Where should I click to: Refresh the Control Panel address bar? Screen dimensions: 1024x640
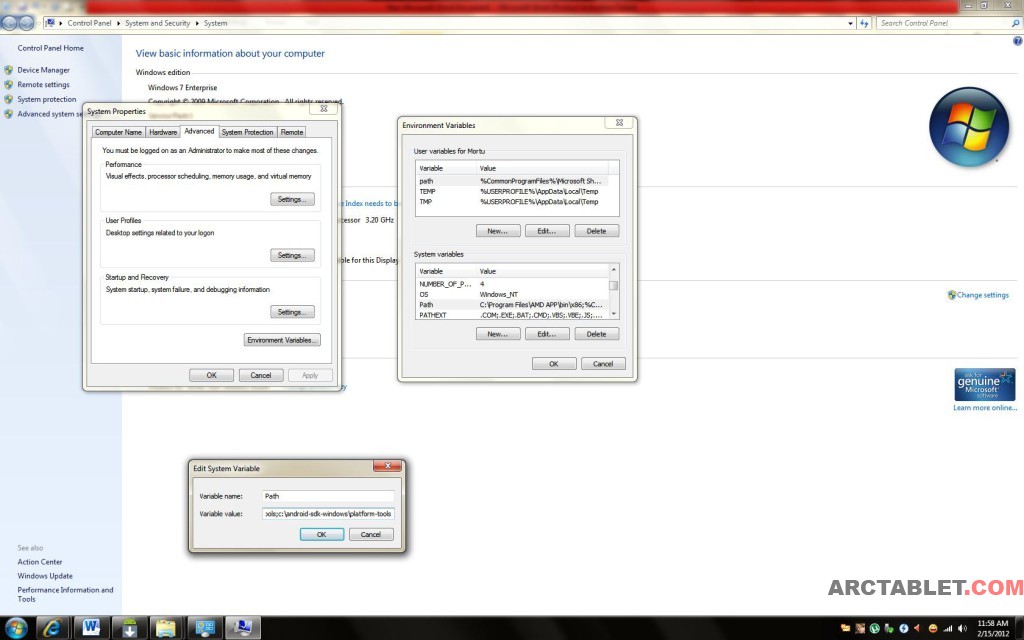tap(864, 23)
